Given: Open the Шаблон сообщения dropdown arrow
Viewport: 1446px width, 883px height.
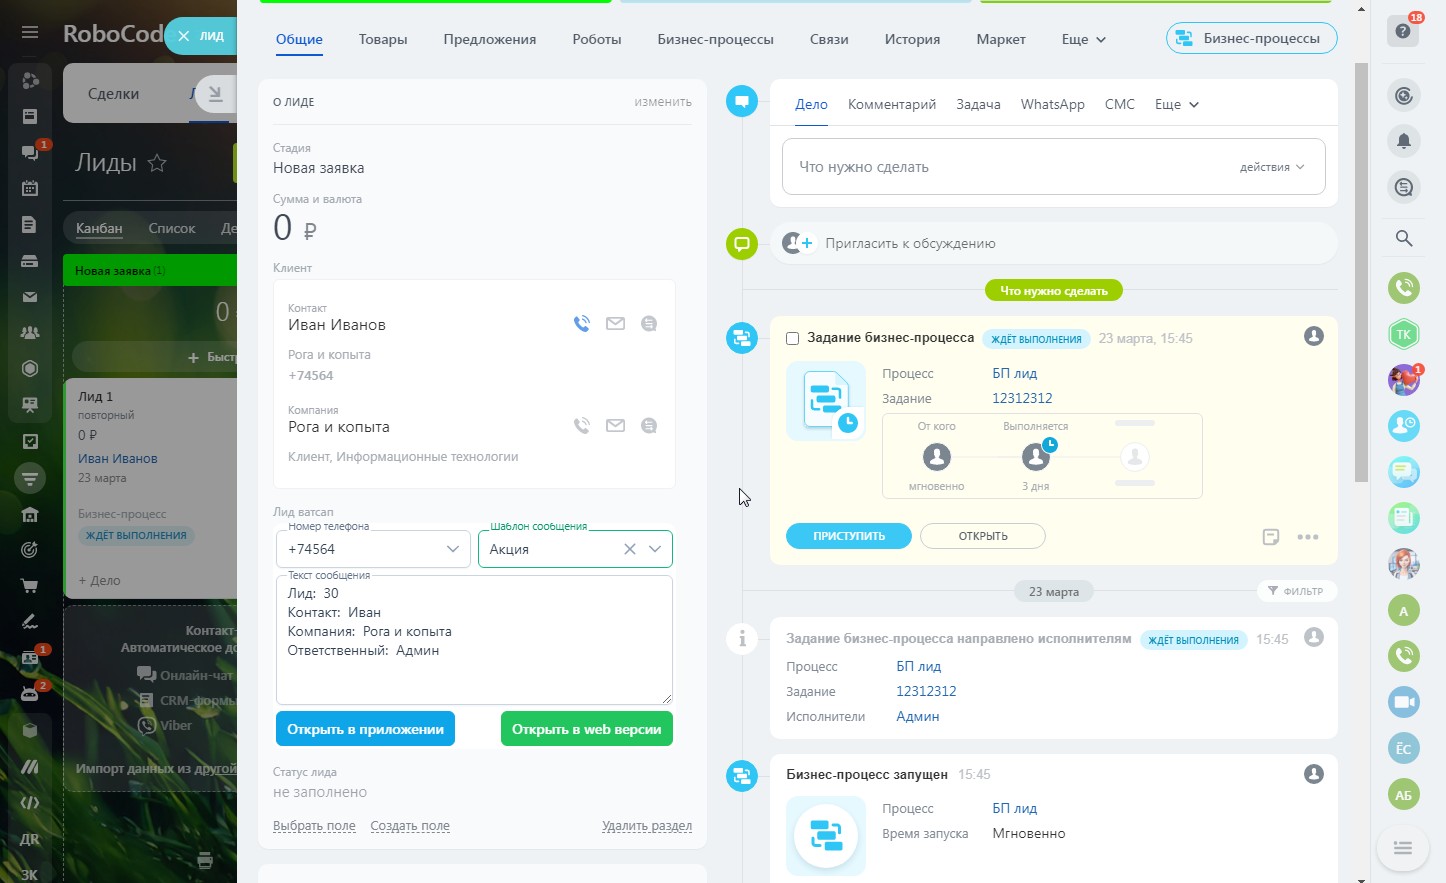Looking at the screenshot, I should tap(655, 549).
